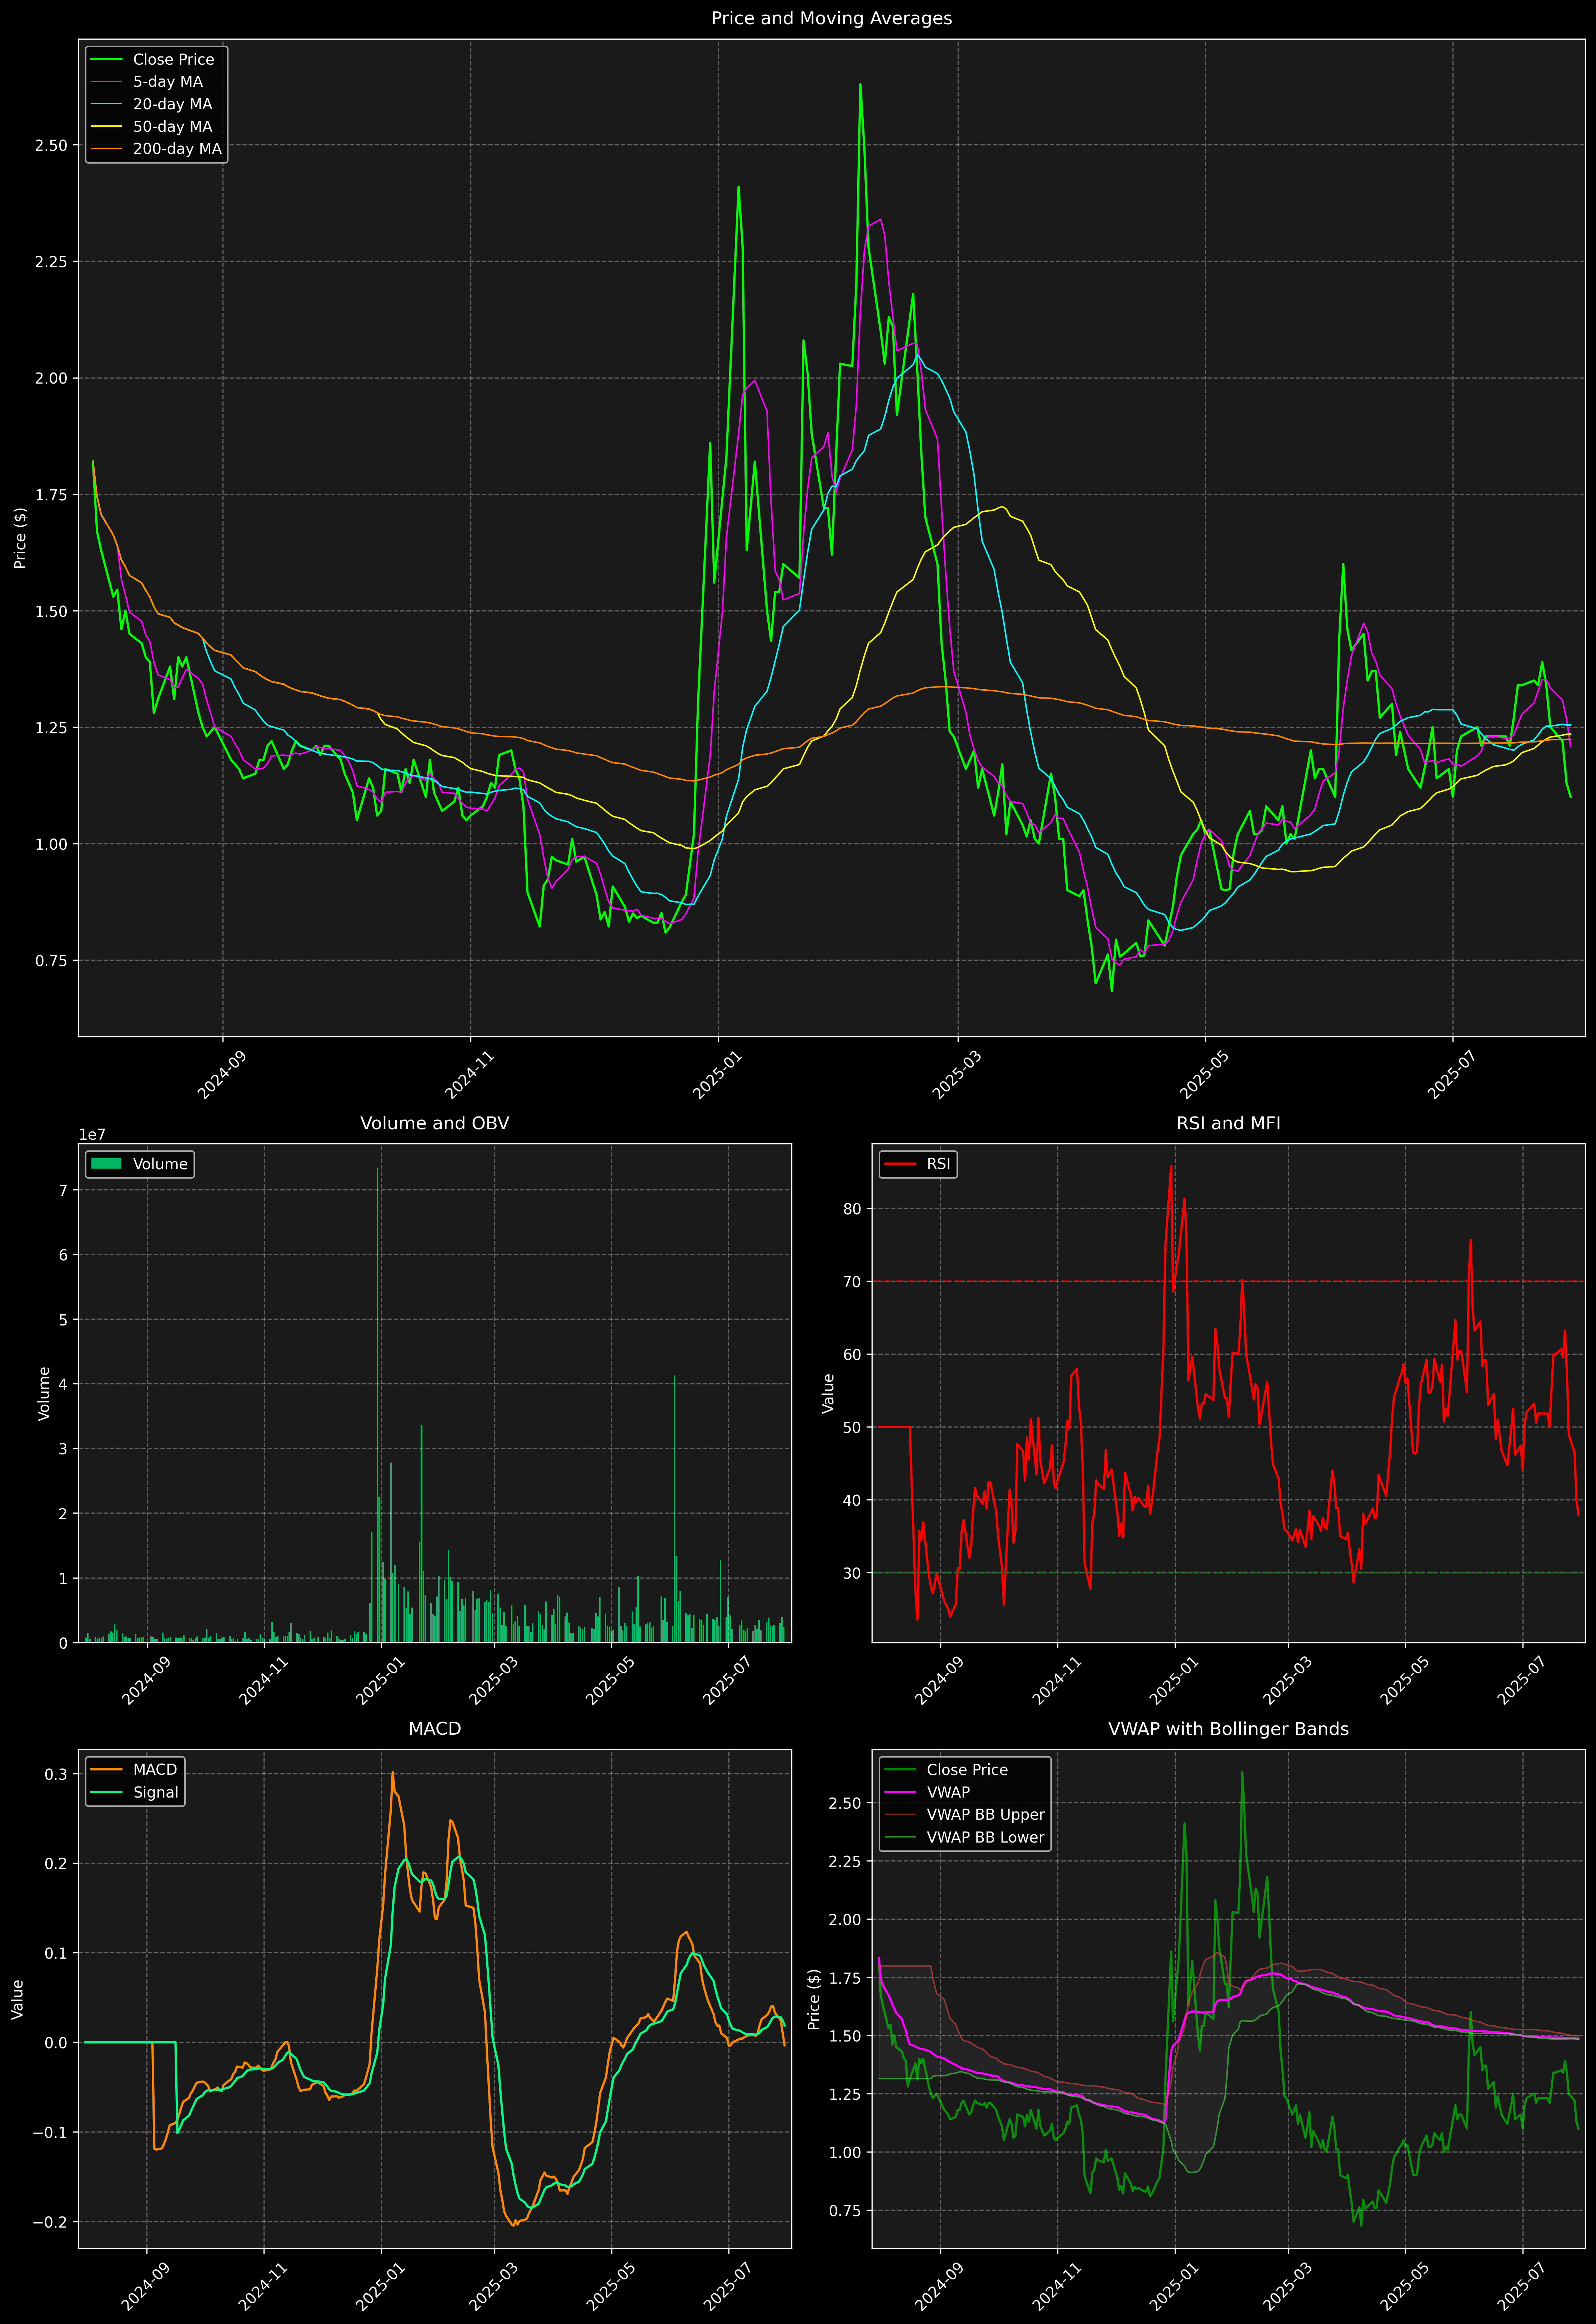Click the 'Price and Moving Averages' chart title
Screen dimensions: 1596x2324
click(x=831, y=18)
